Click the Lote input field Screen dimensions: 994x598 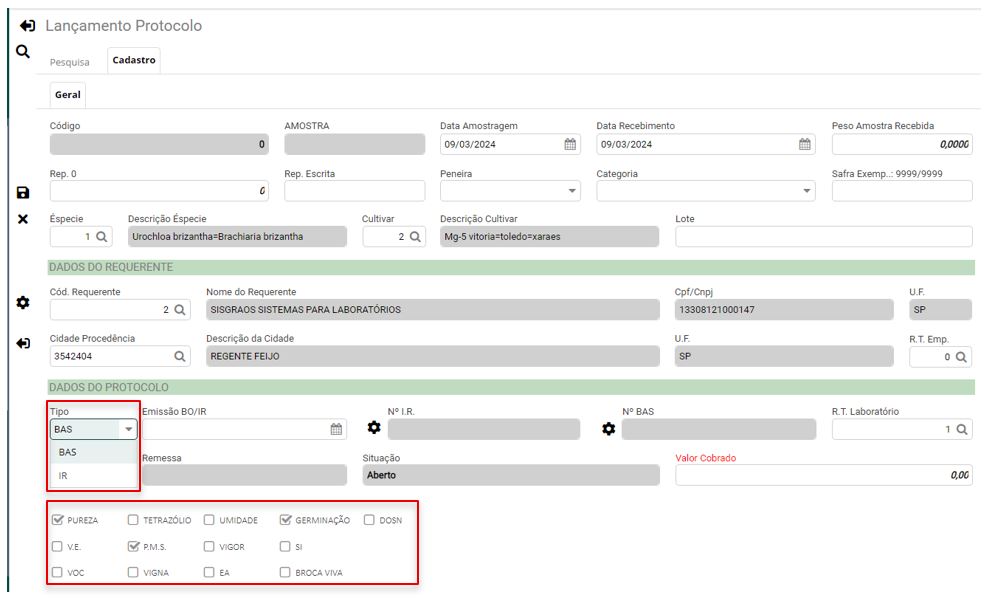823,237
